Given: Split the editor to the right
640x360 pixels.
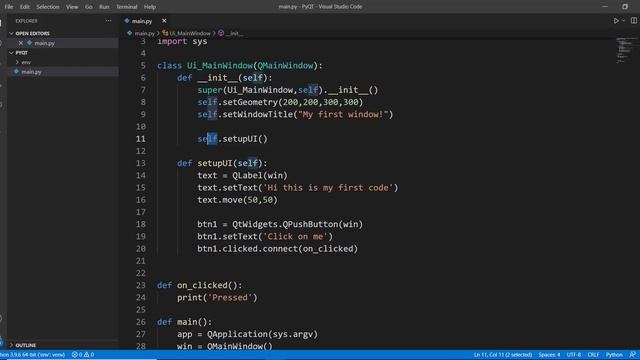Looking at the screenshot, I should [x=633, y=20].
